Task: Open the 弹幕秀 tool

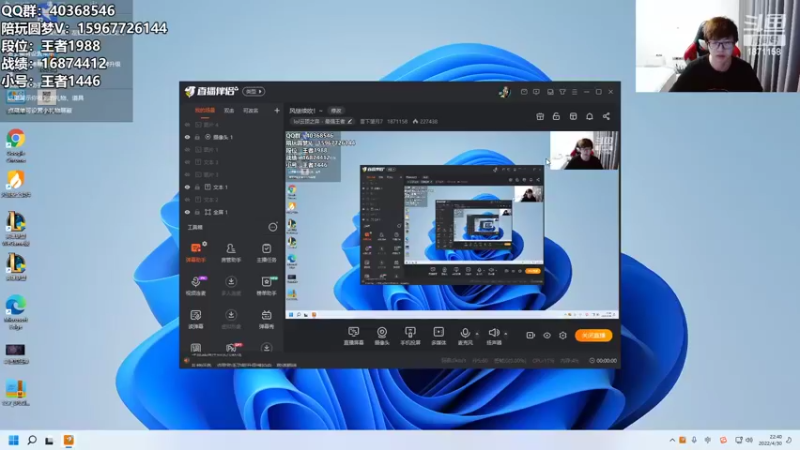Action: click(266, 319)
